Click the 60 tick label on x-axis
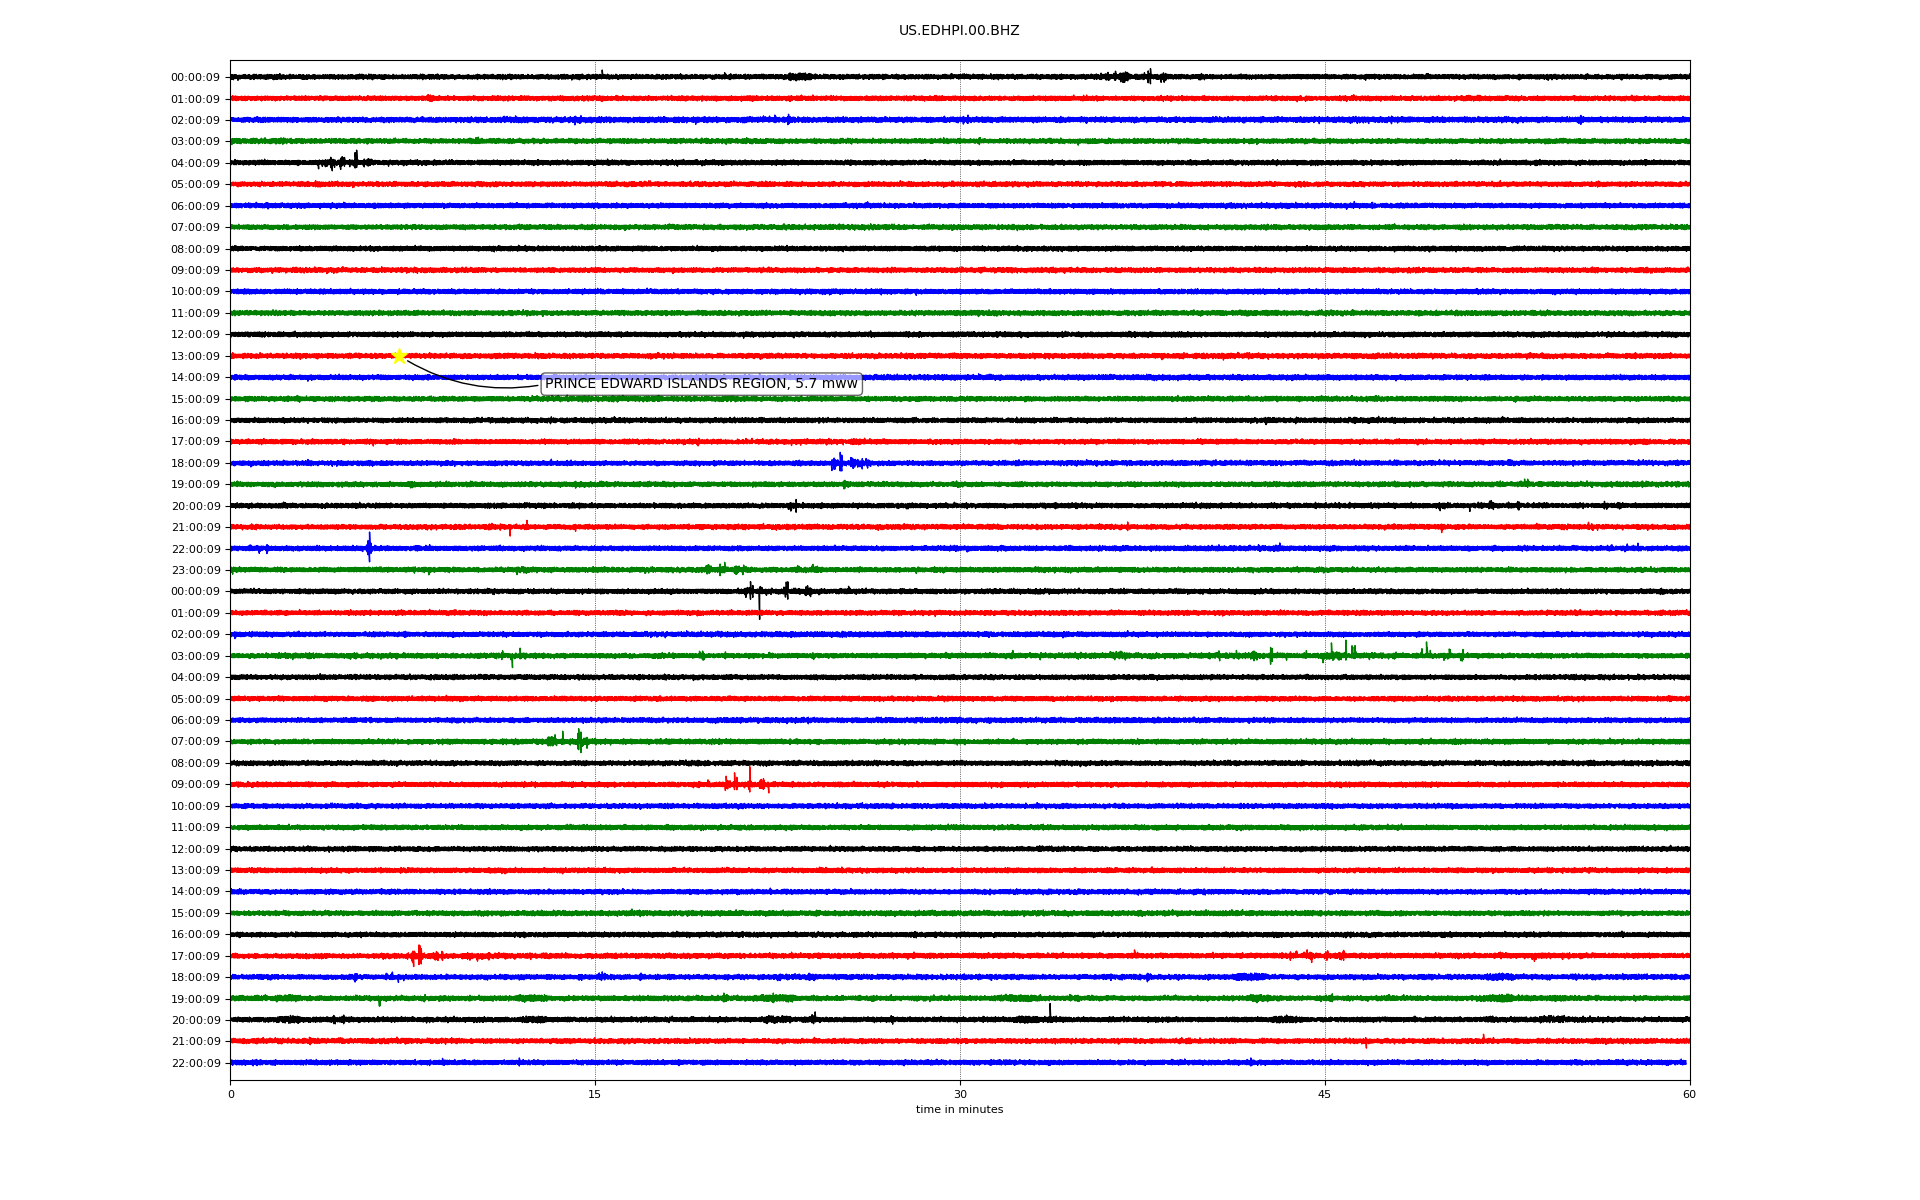The width and height of the screenshot is (1920, 1200). point(1688,1094)
